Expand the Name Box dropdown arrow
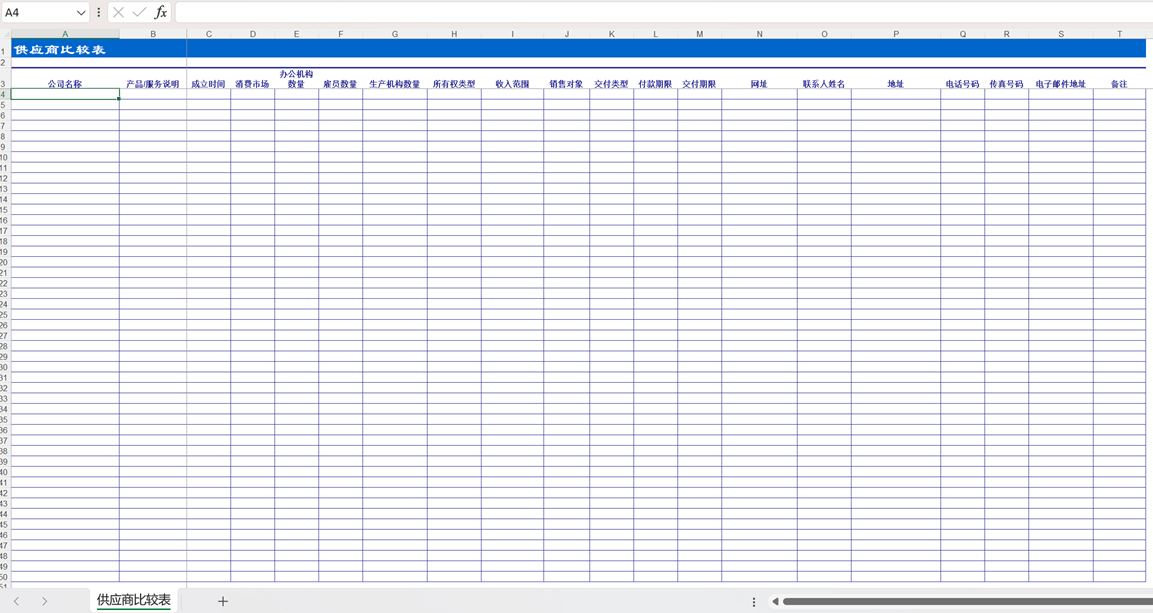This screenshot has height=613, width=1153. 81,13
